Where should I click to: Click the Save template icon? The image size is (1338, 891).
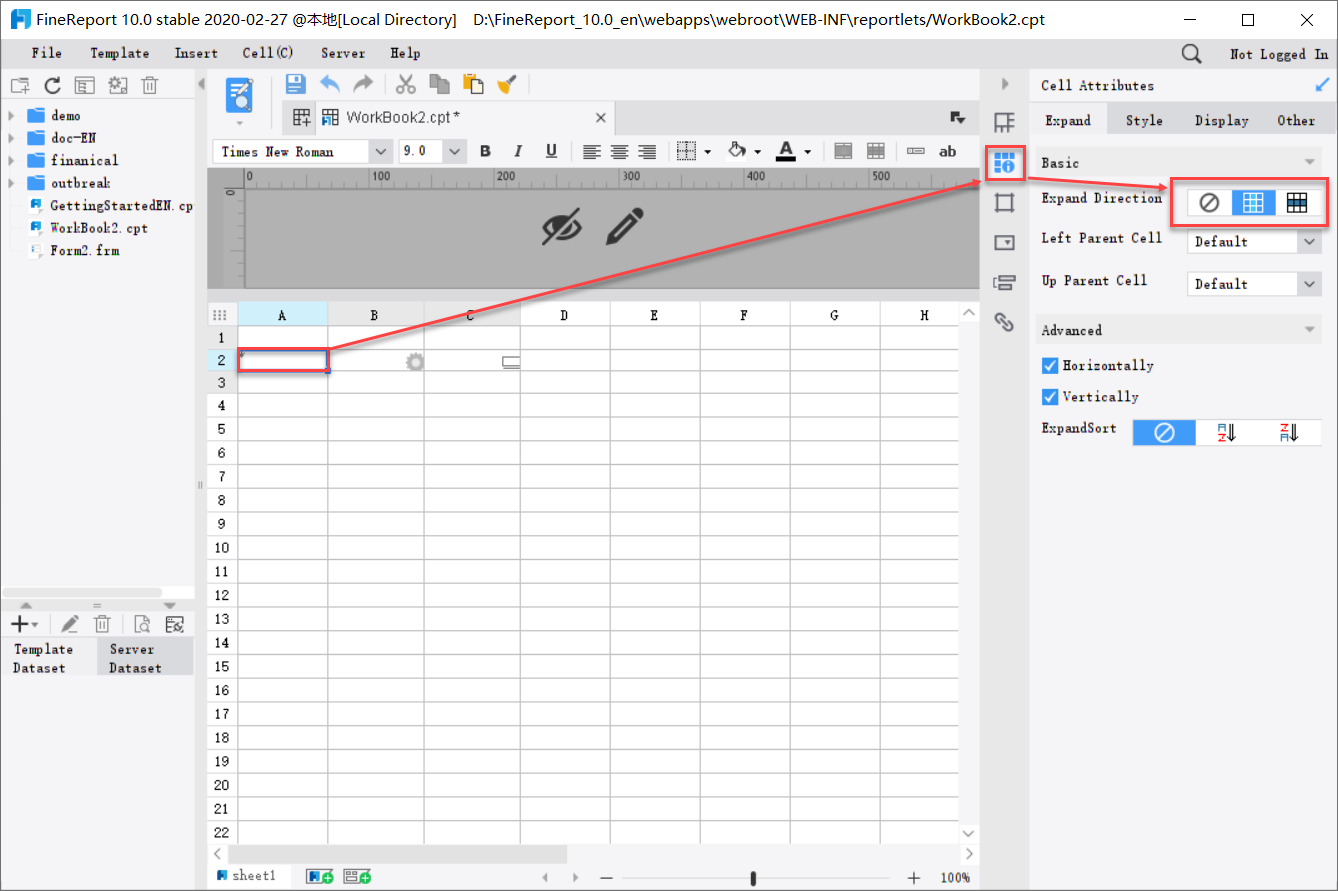pyautogui.click(x=296, y=84)
